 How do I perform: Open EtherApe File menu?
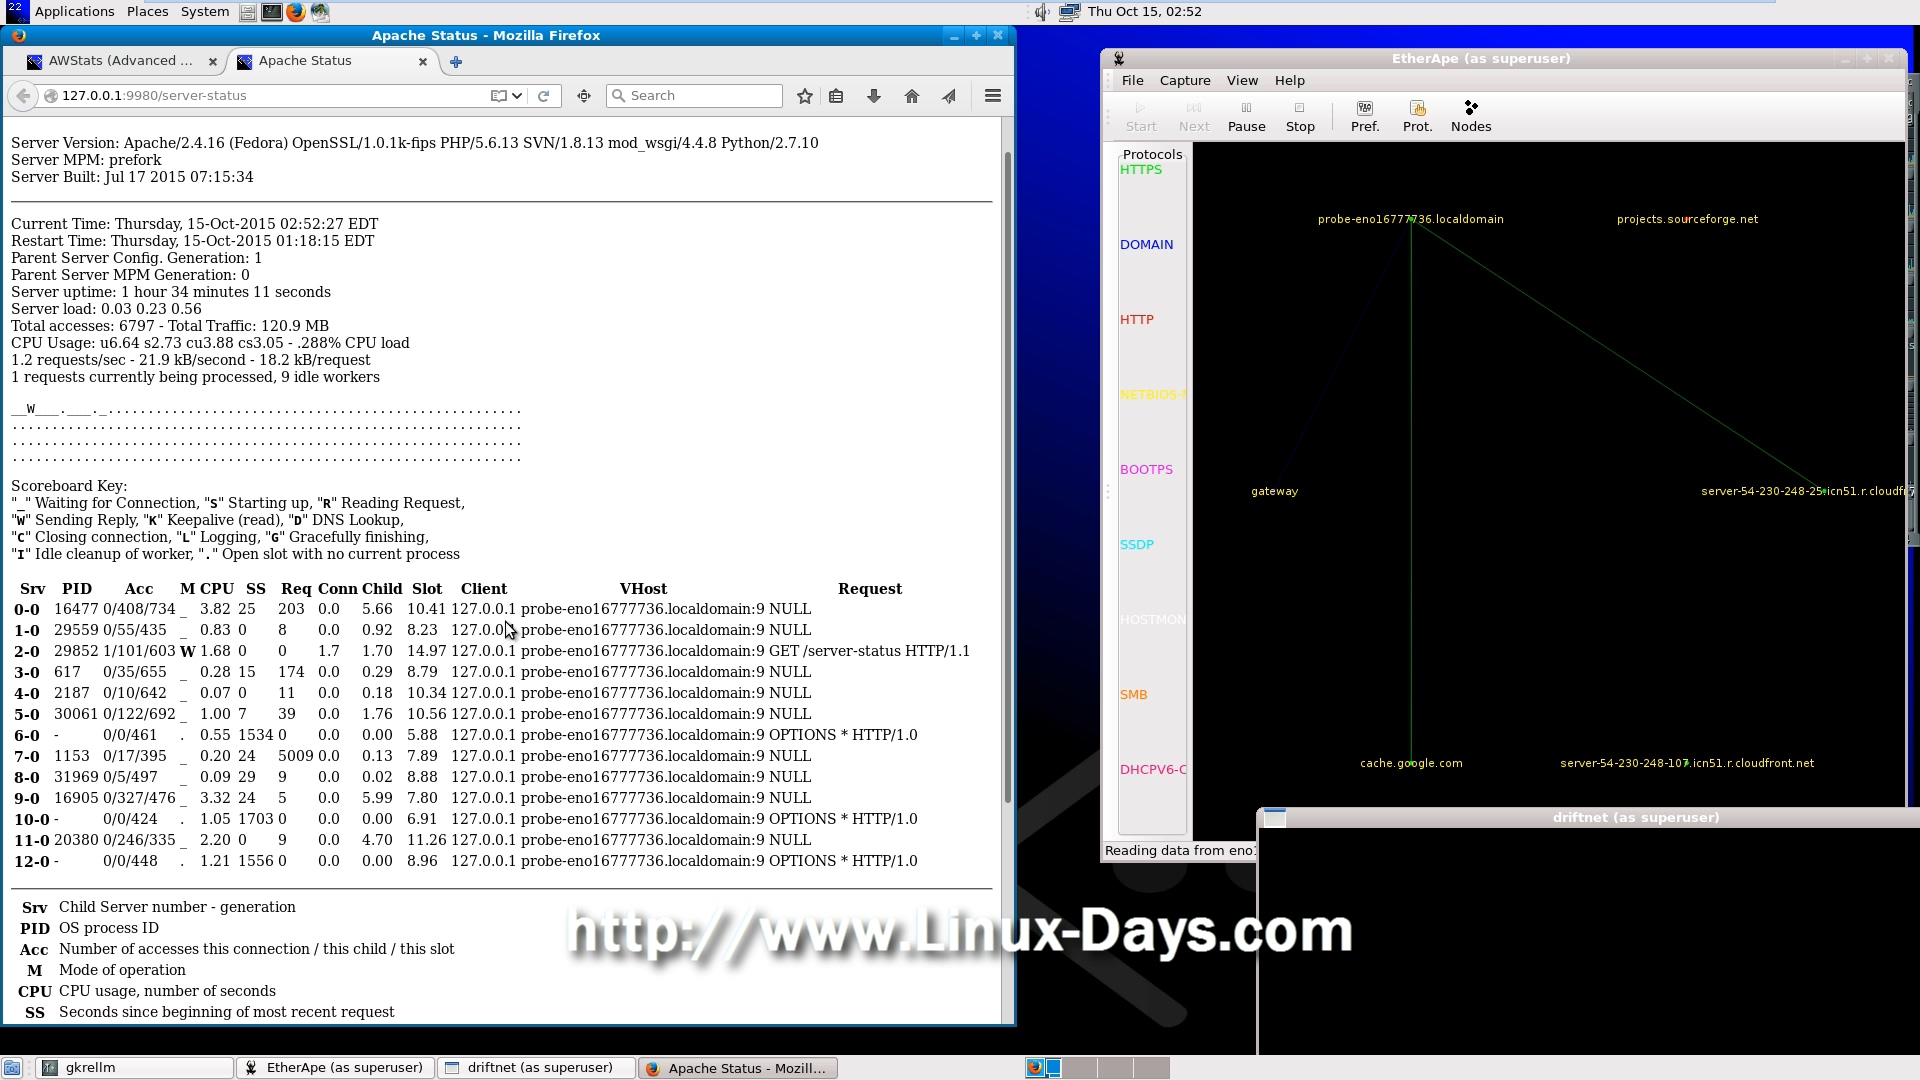(x=1132, y=81)
